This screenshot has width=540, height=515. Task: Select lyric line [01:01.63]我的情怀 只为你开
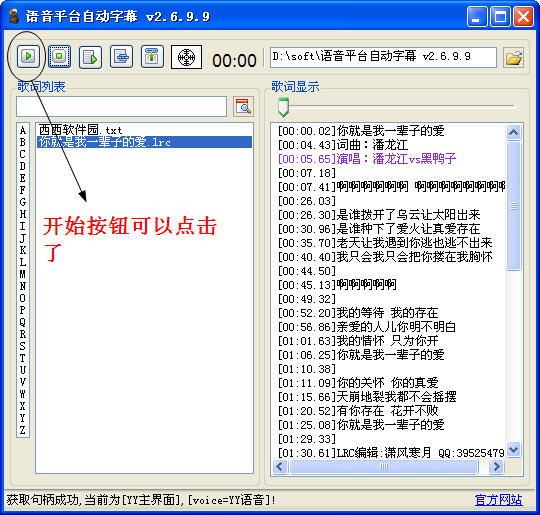coord(358,341)
